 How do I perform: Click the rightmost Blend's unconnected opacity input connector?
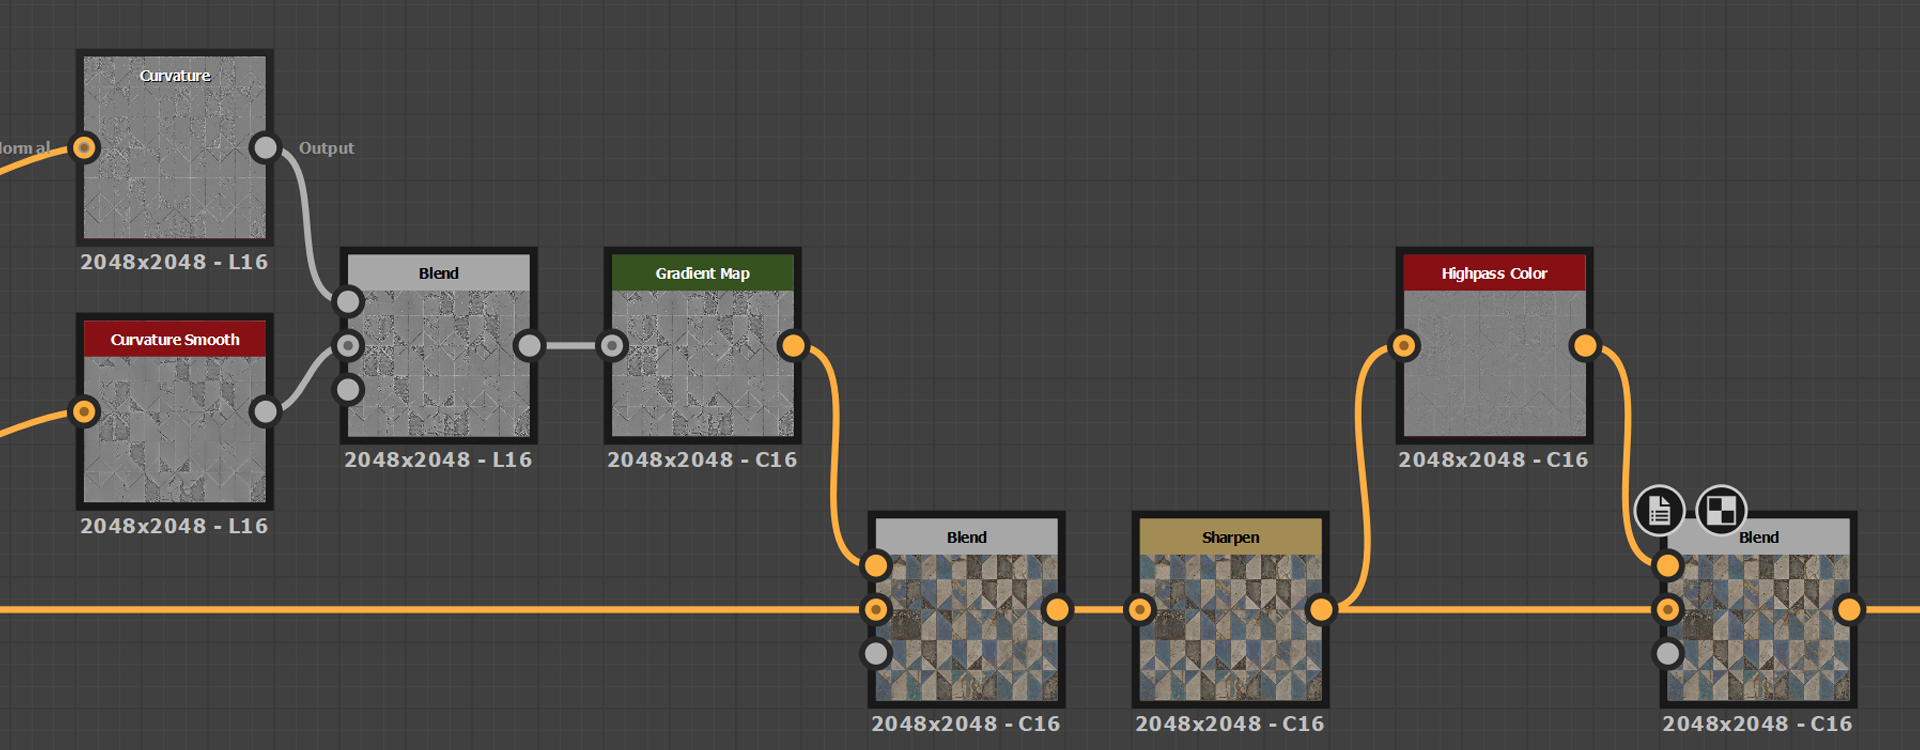[x=1668, y=653]
